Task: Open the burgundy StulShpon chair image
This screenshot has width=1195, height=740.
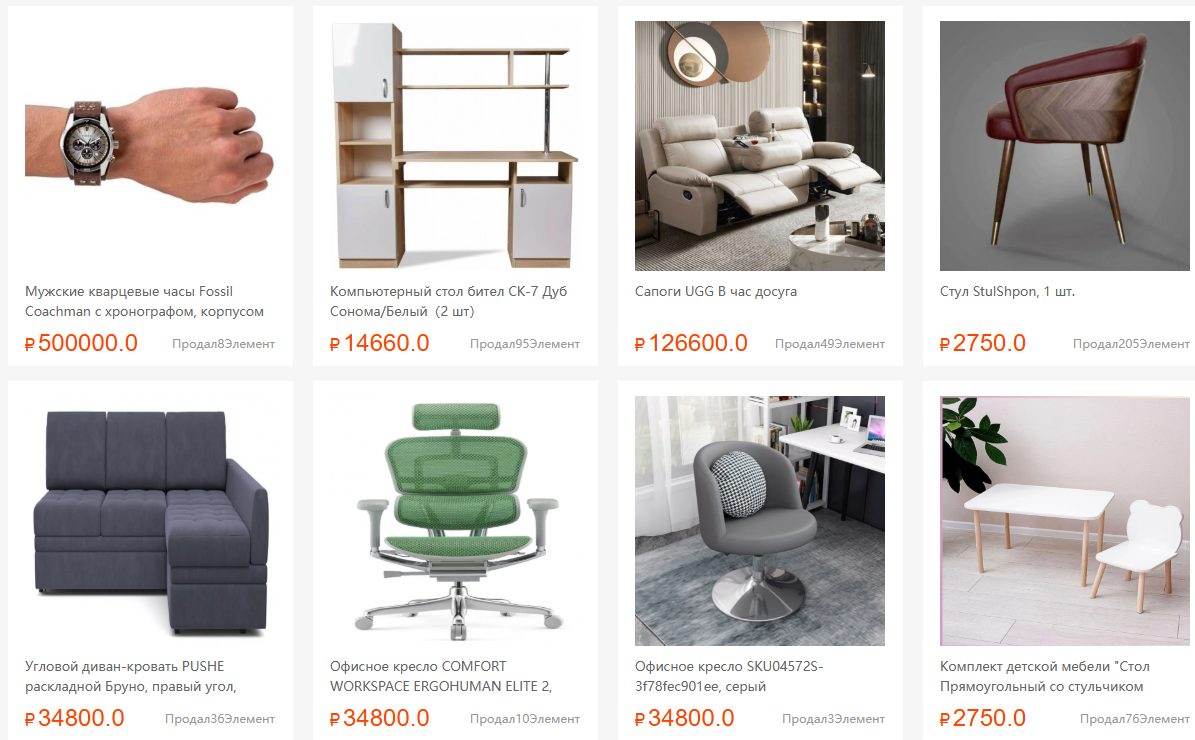Action: [x=1065, y=146]
